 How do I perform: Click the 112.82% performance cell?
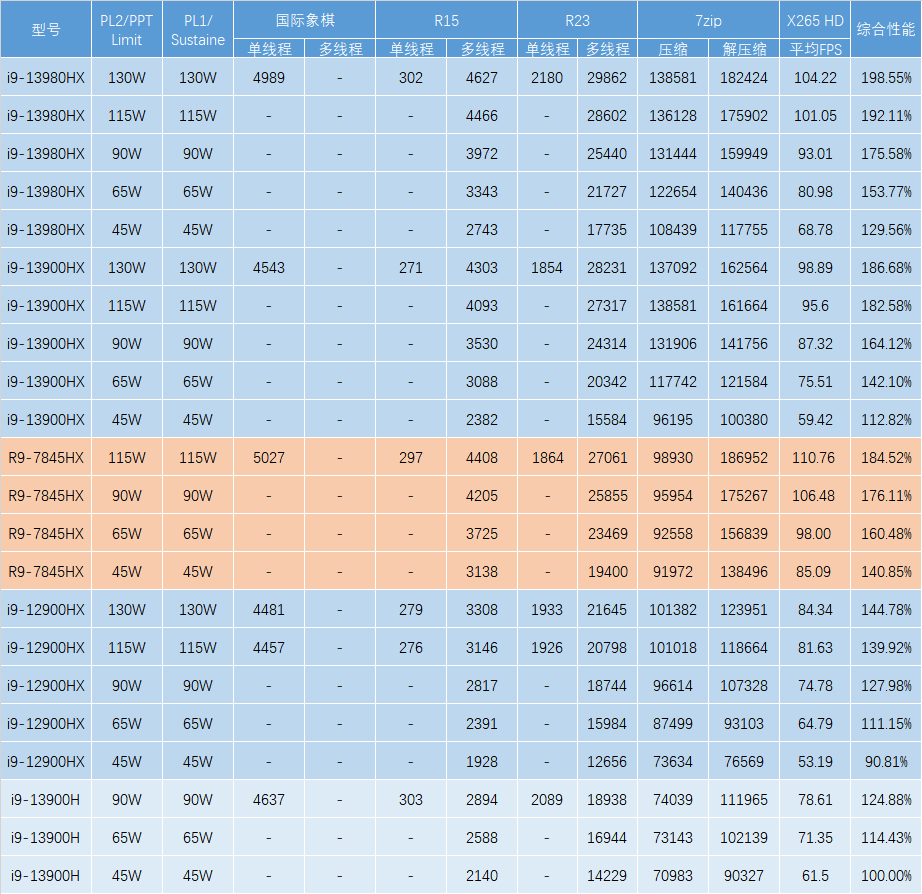pos(886,419)
